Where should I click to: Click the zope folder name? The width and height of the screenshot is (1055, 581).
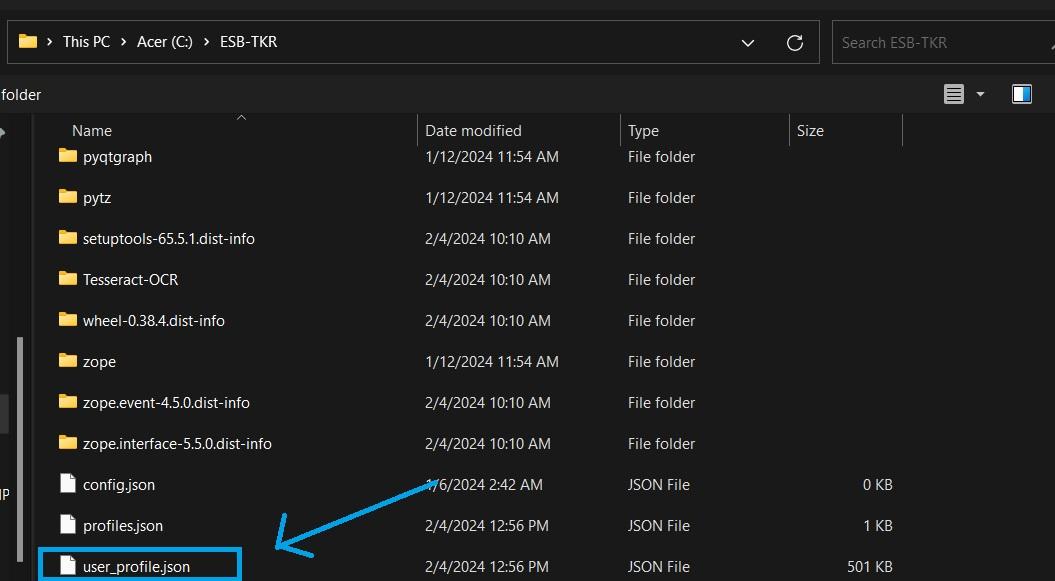[x=99, y=362]
